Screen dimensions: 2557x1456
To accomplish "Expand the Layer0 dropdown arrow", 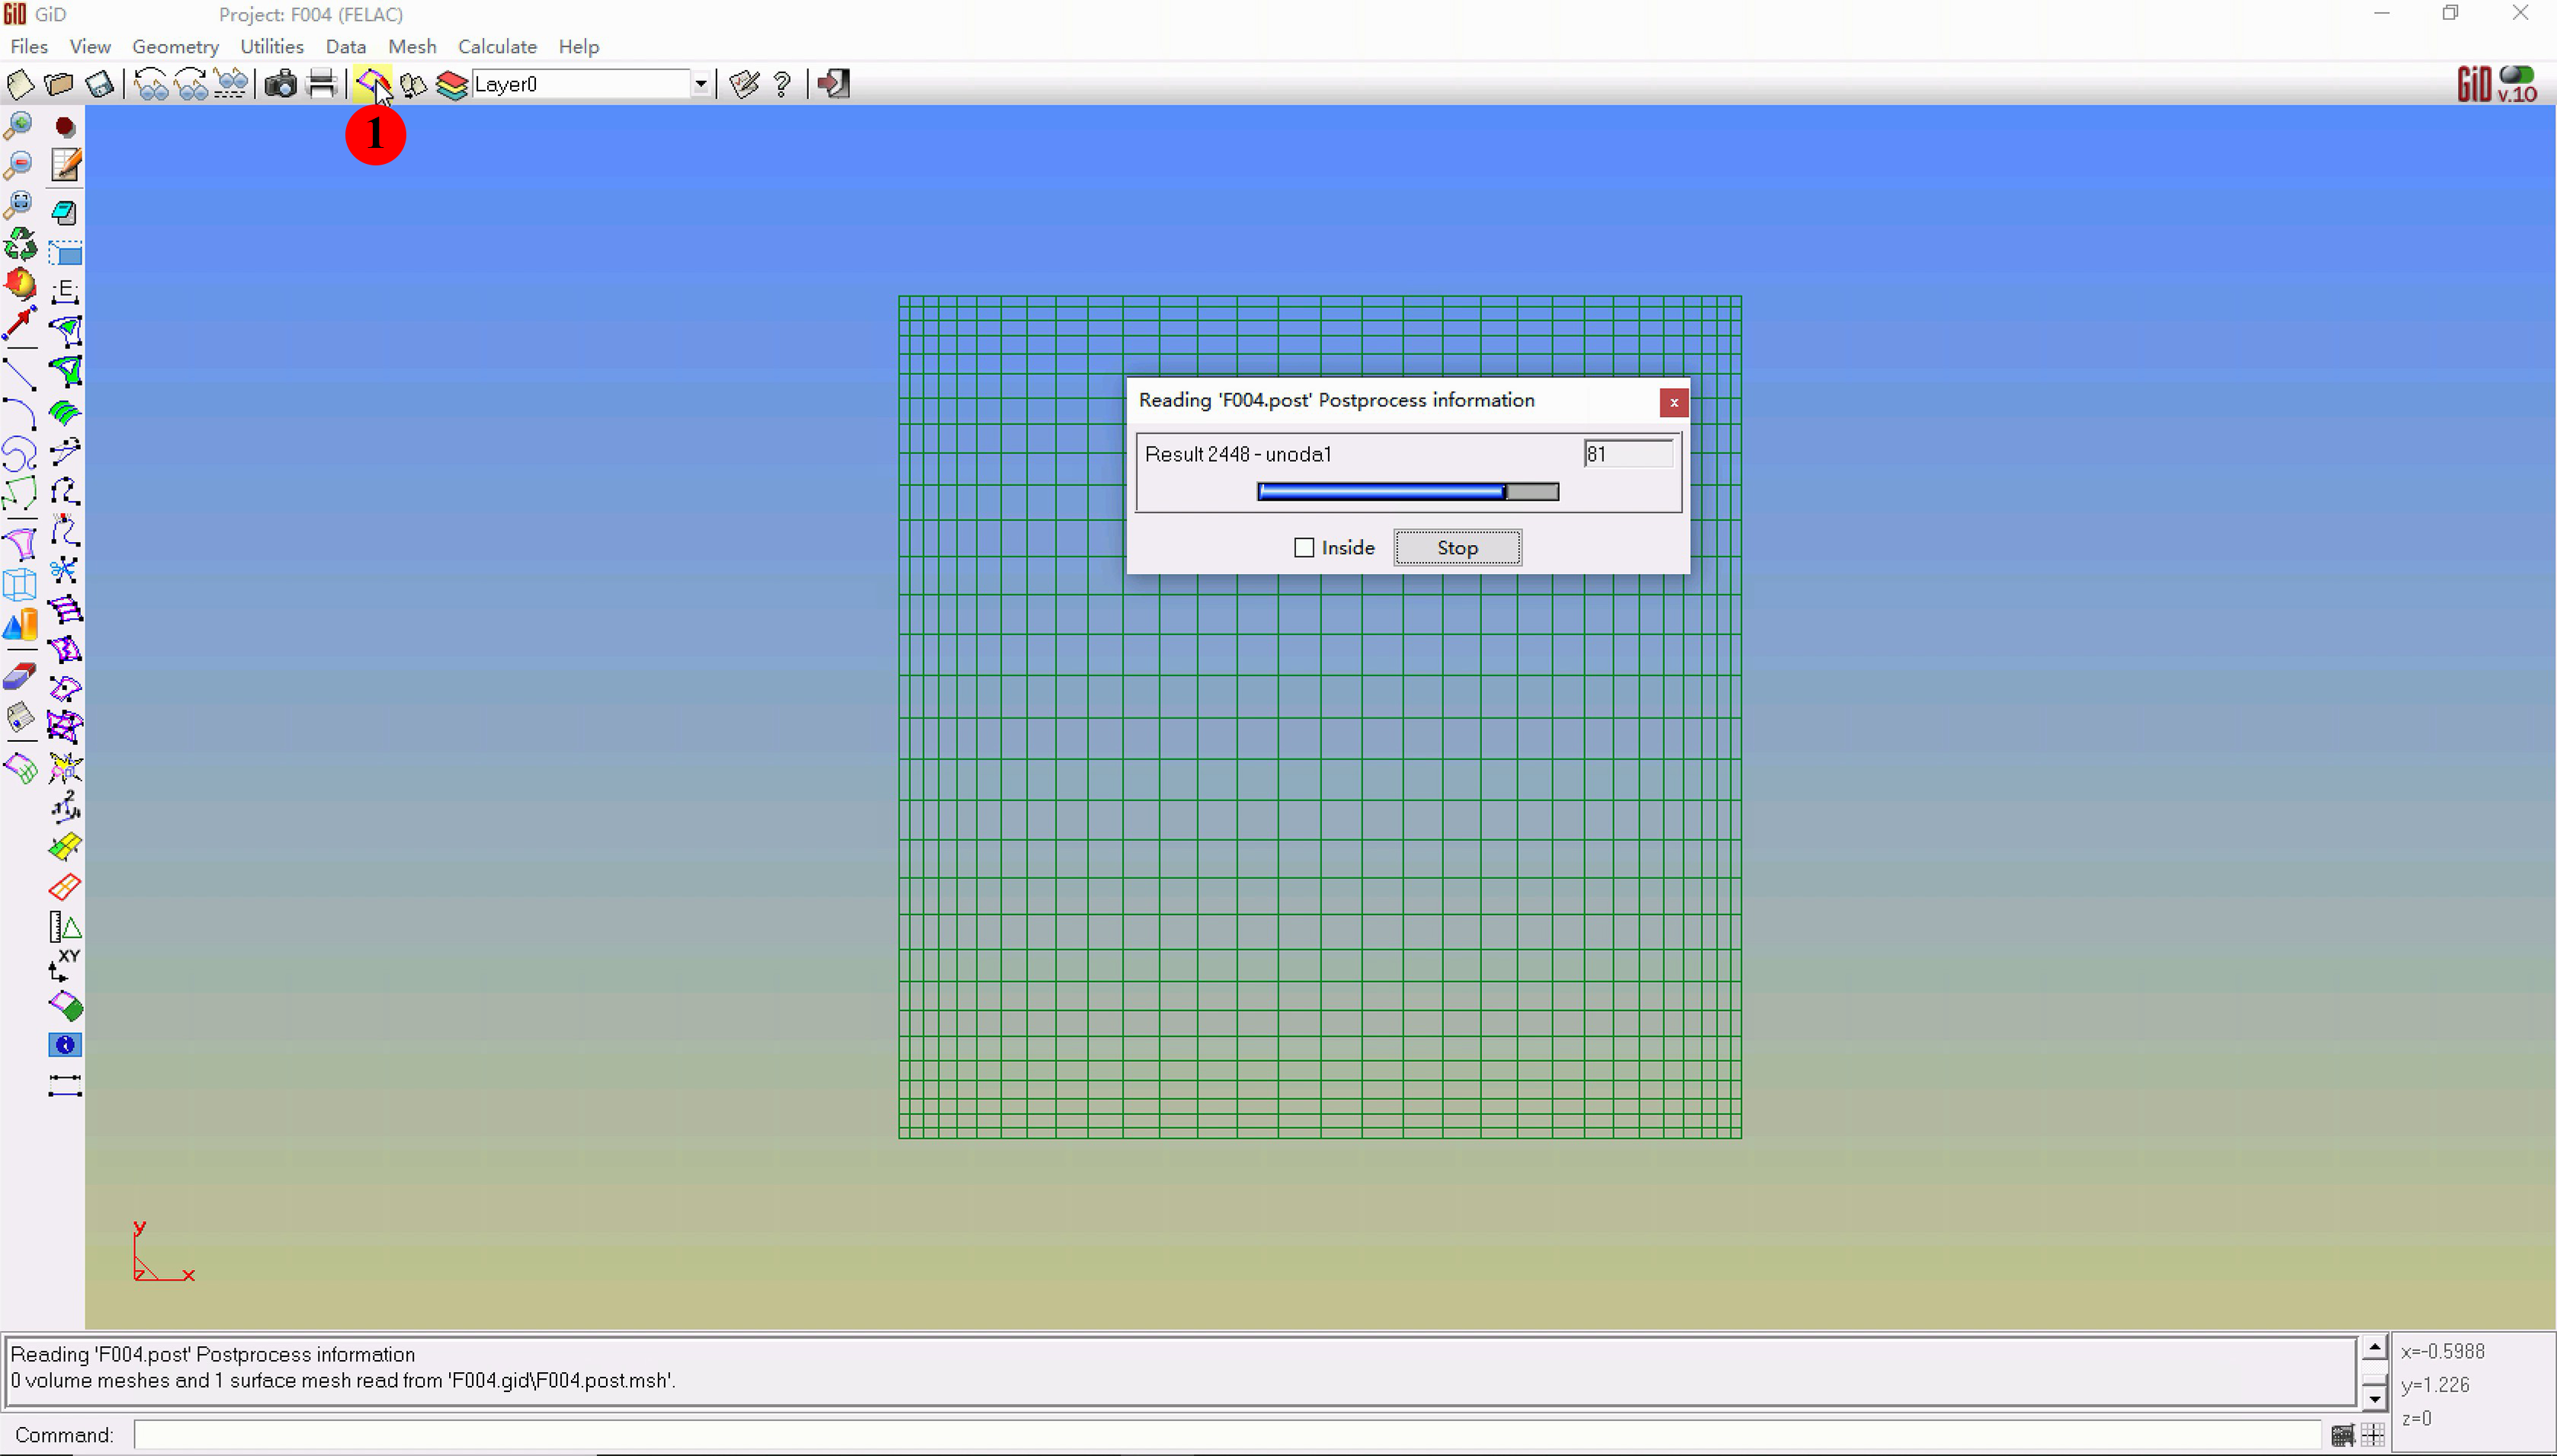I will pyautogui.click(x=701, y=85).
